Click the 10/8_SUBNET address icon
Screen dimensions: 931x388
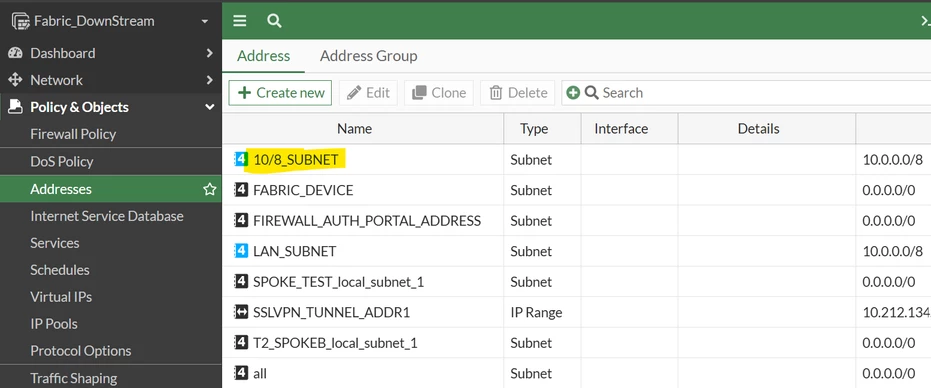coord(241,159)
